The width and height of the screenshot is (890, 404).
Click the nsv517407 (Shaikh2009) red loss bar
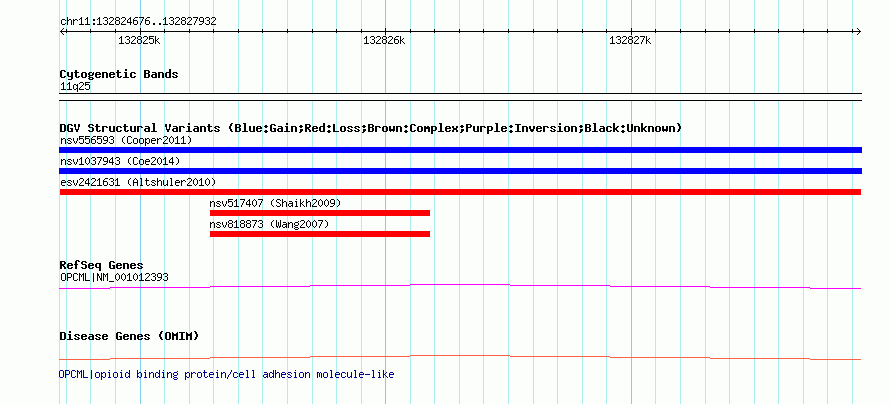320,213
